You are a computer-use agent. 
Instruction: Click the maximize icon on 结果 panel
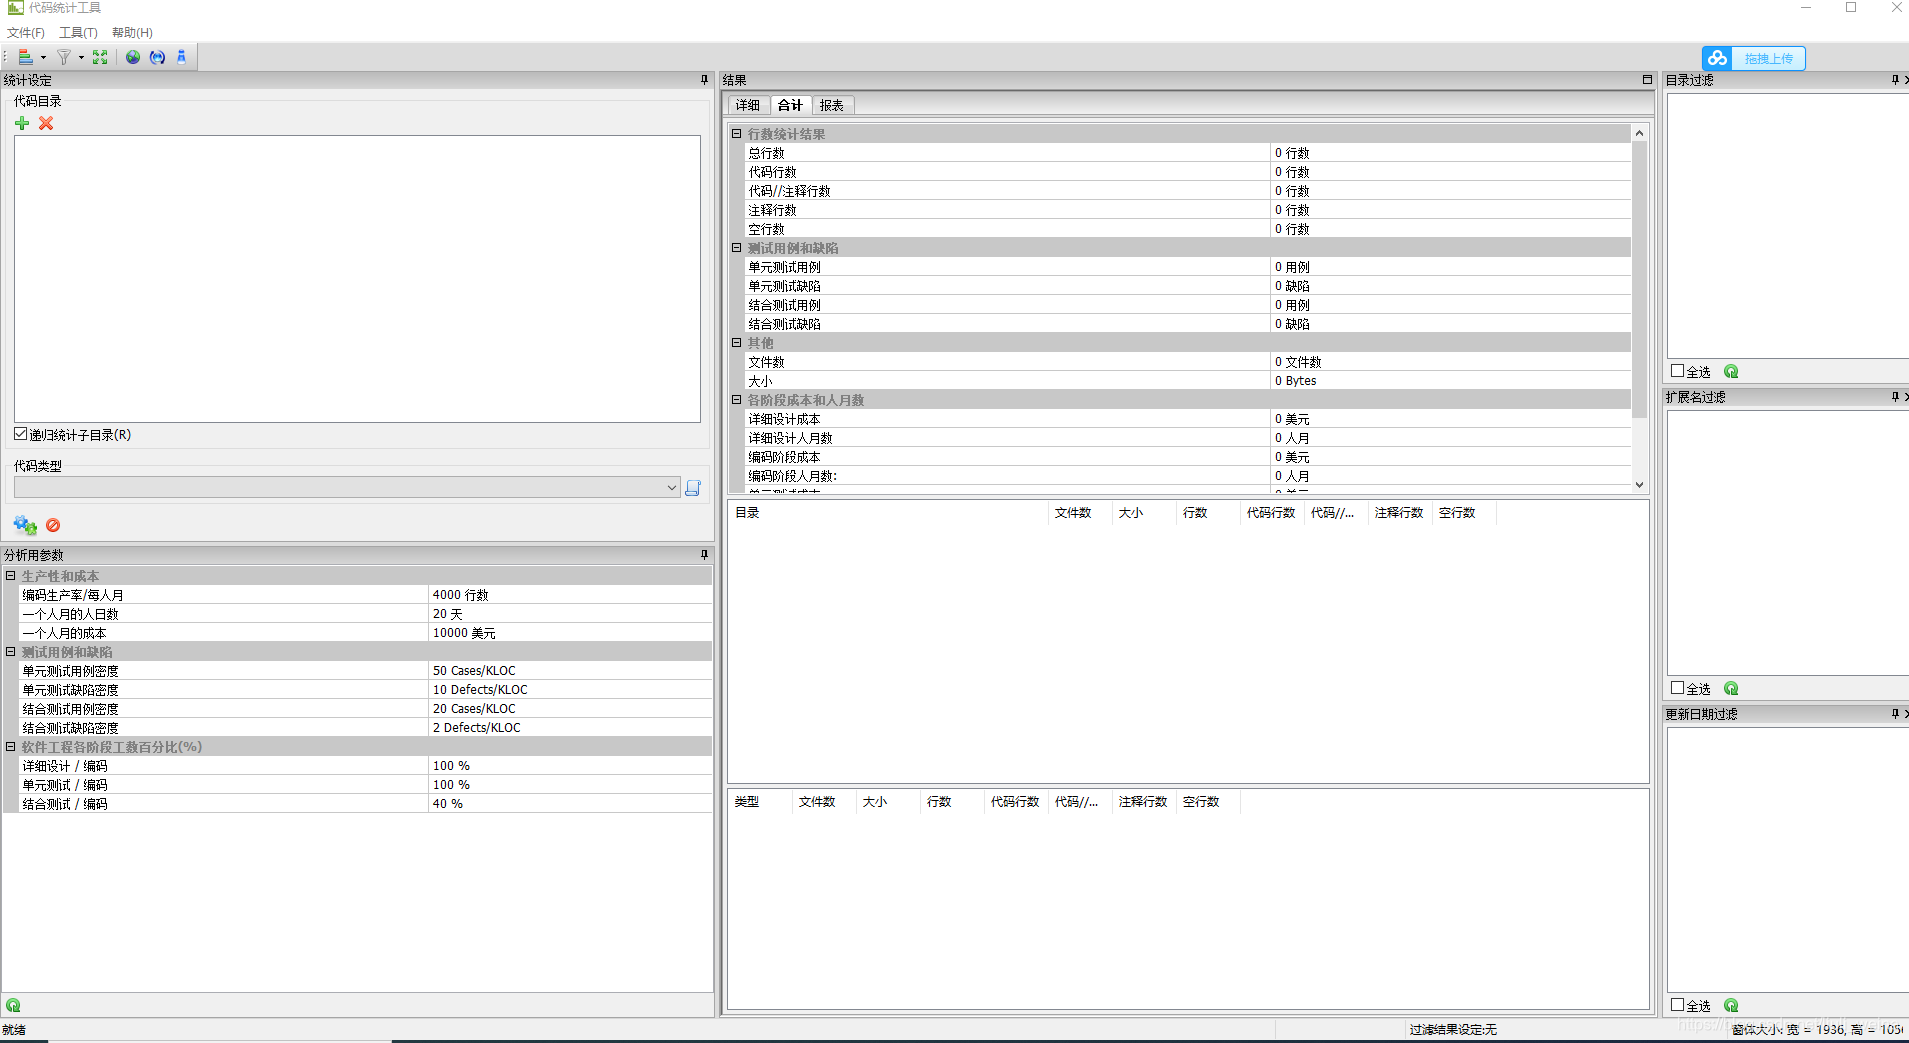click(1647, 79)
